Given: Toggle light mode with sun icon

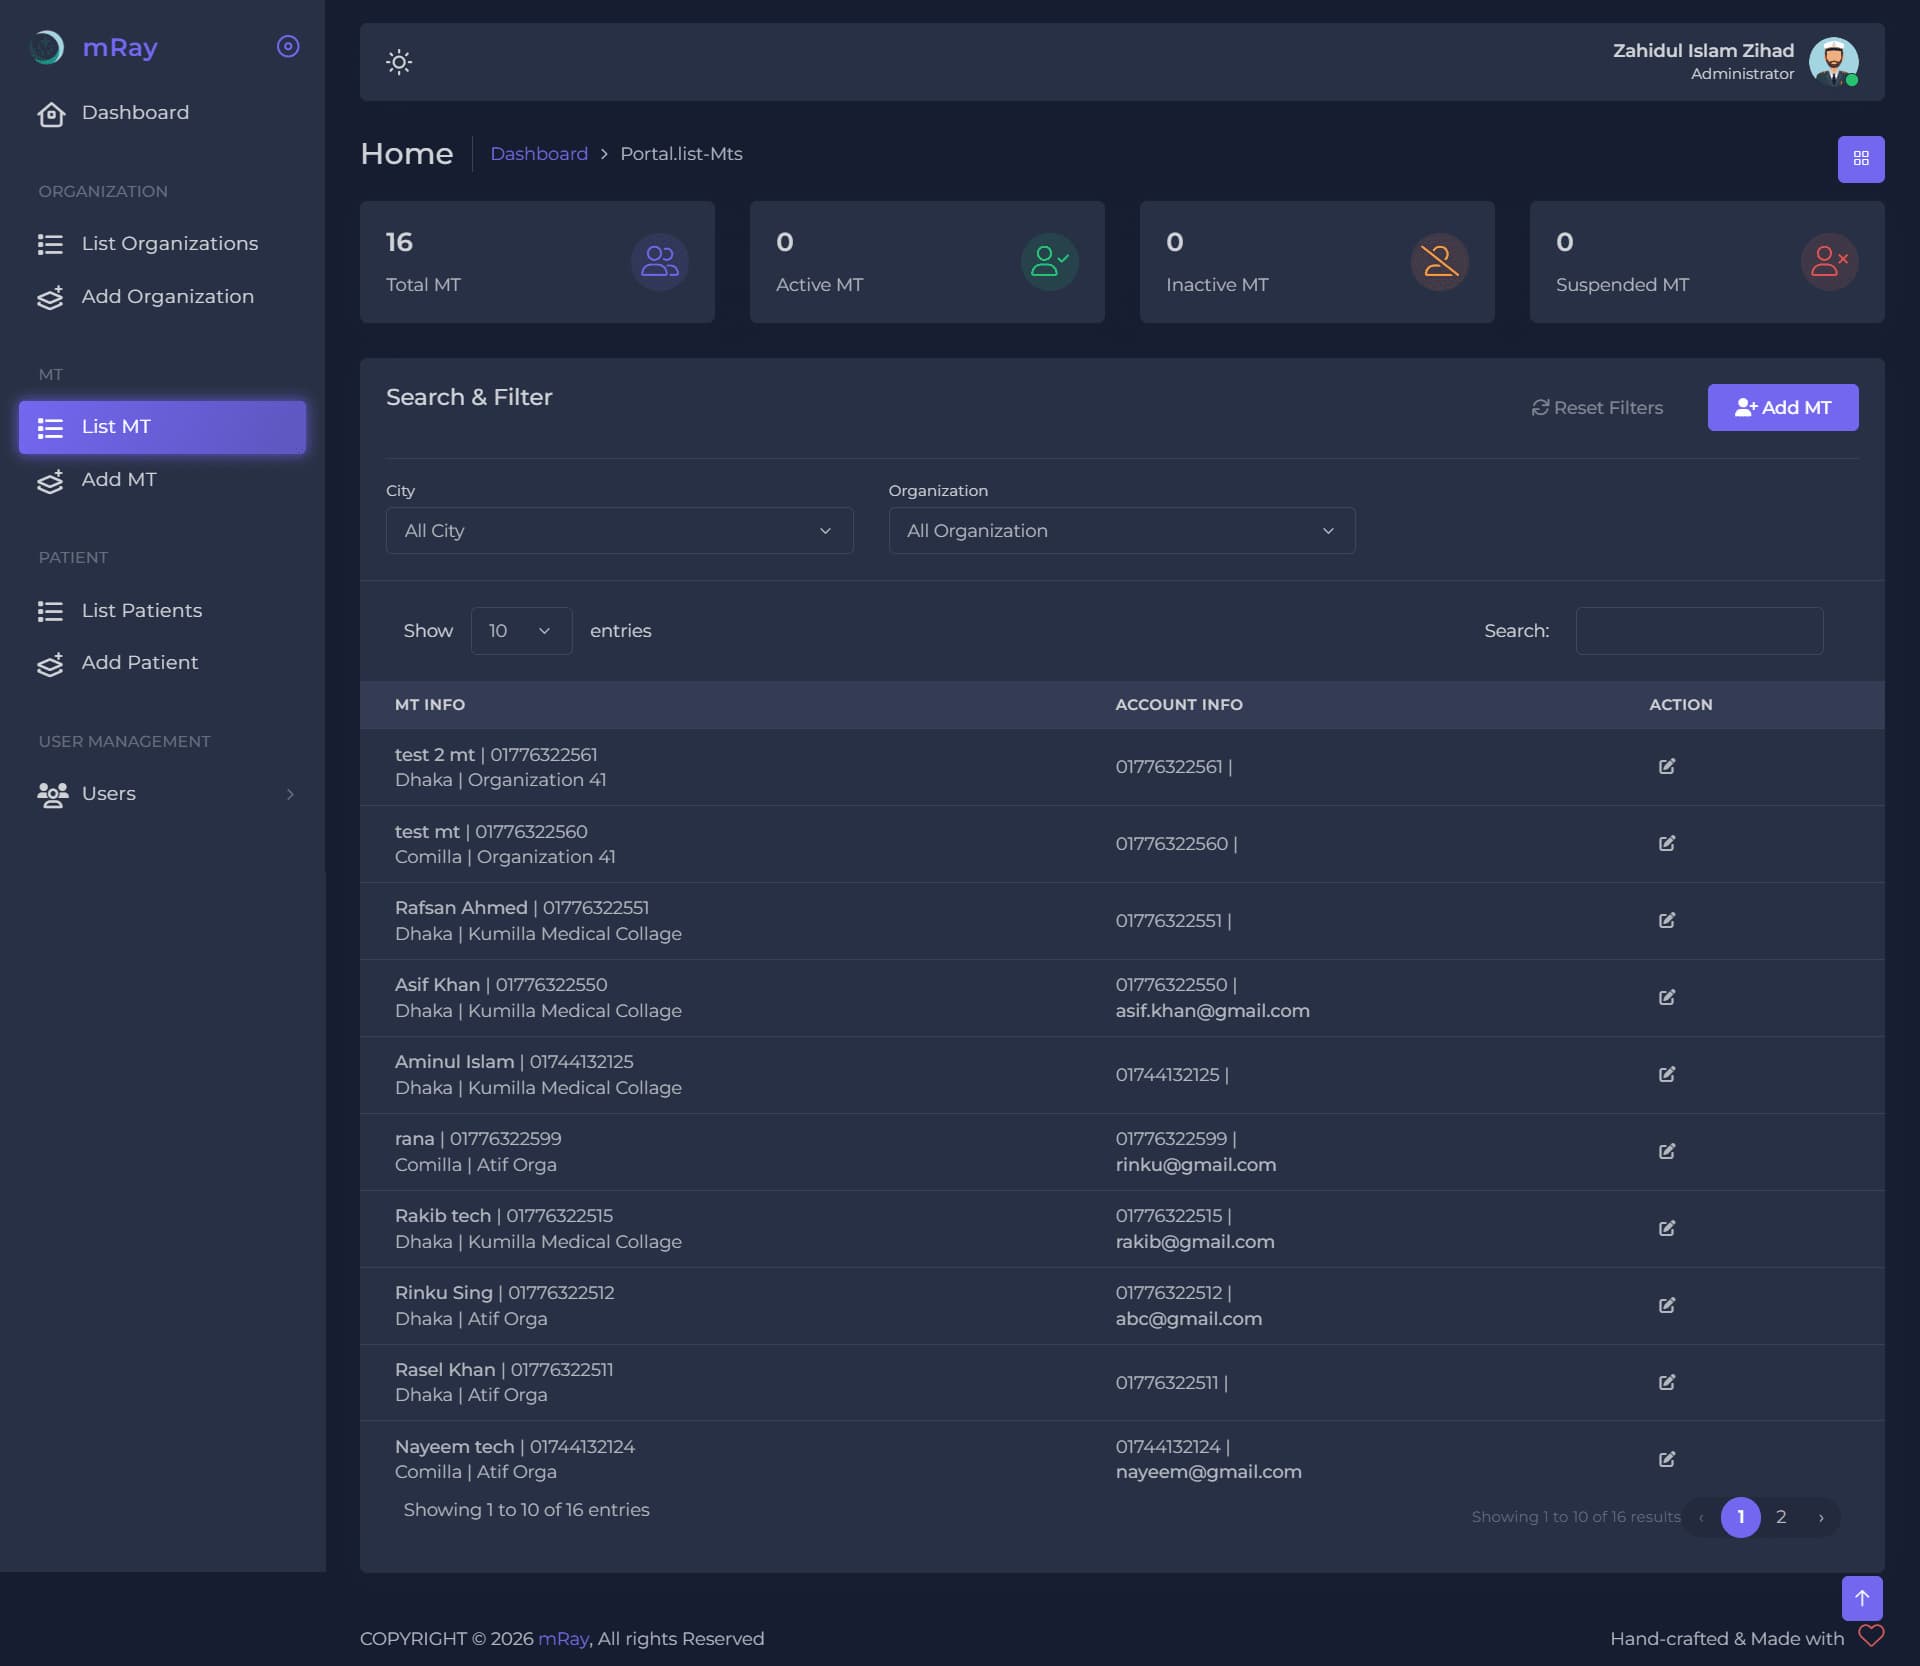Looking at the screenshot, I should tap(399, 62).
